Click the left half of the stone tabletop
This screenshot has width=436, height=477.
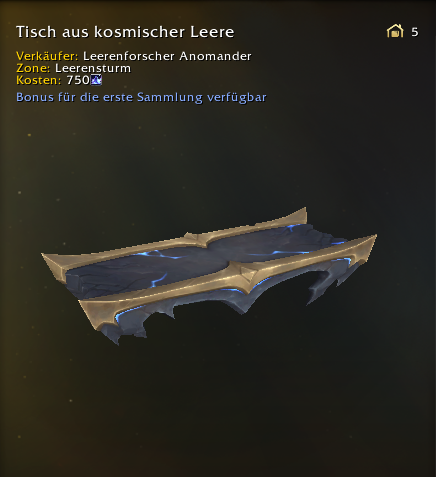(x=147, y=272)
